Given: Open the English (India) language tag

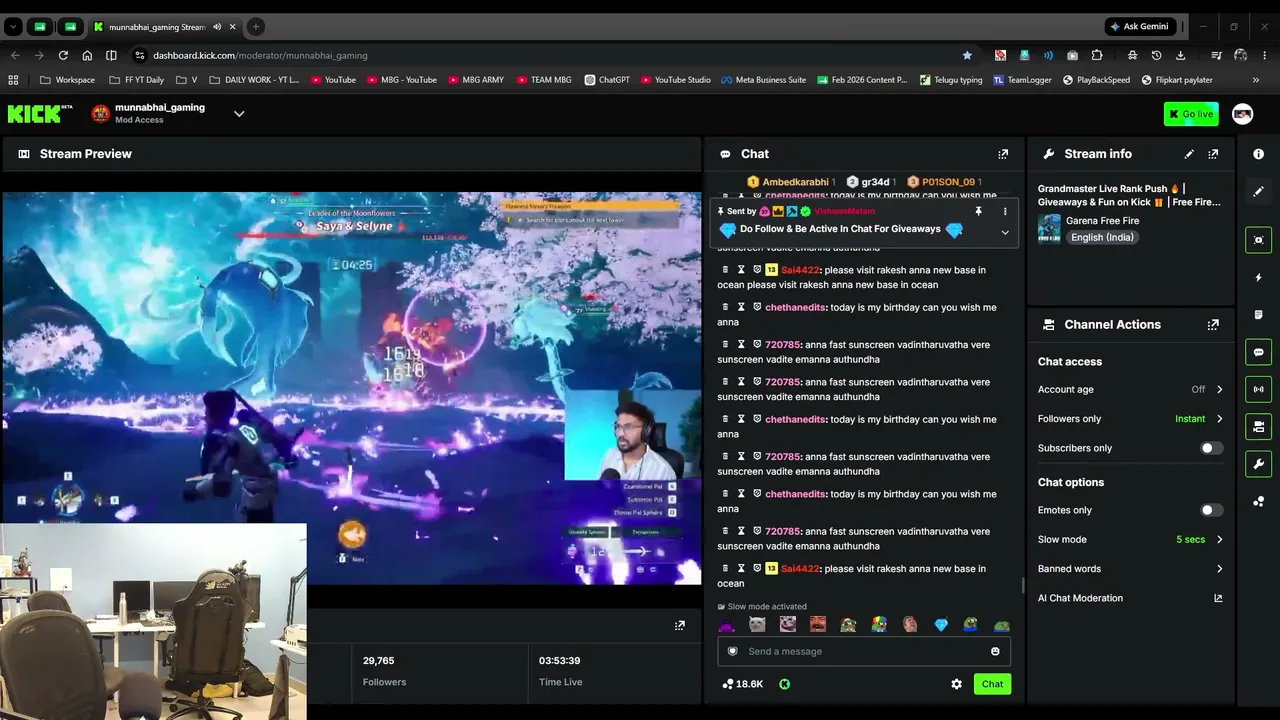Looking at the screenshot, I should click(1101, 238).
